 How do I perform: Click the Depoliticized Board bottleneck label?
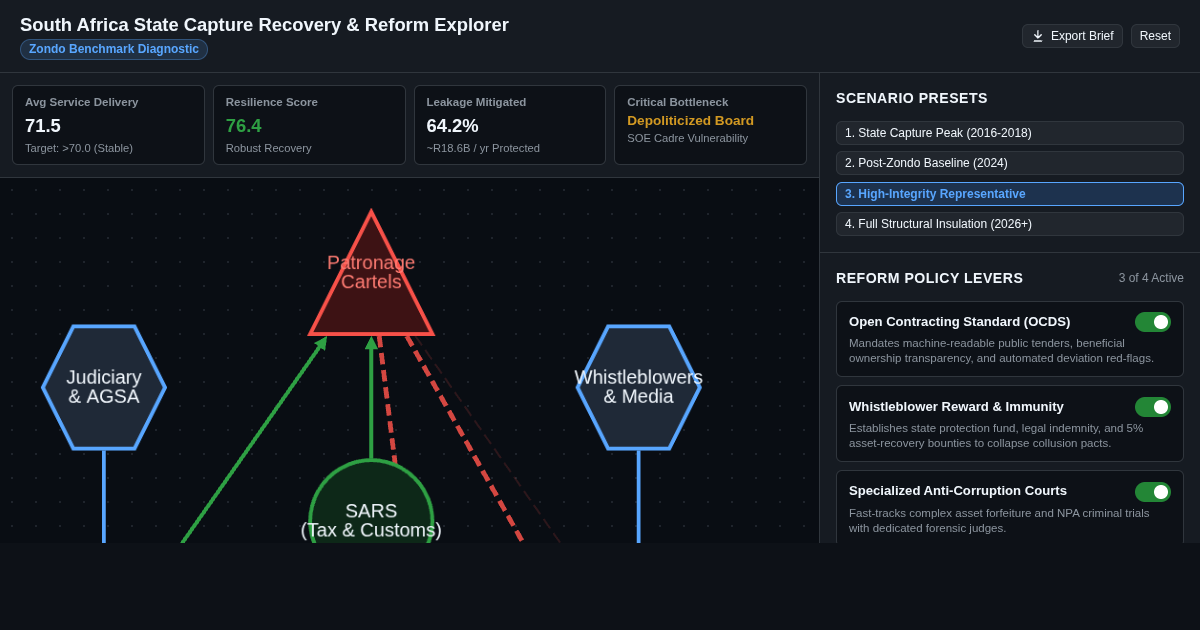click(691, 120)
